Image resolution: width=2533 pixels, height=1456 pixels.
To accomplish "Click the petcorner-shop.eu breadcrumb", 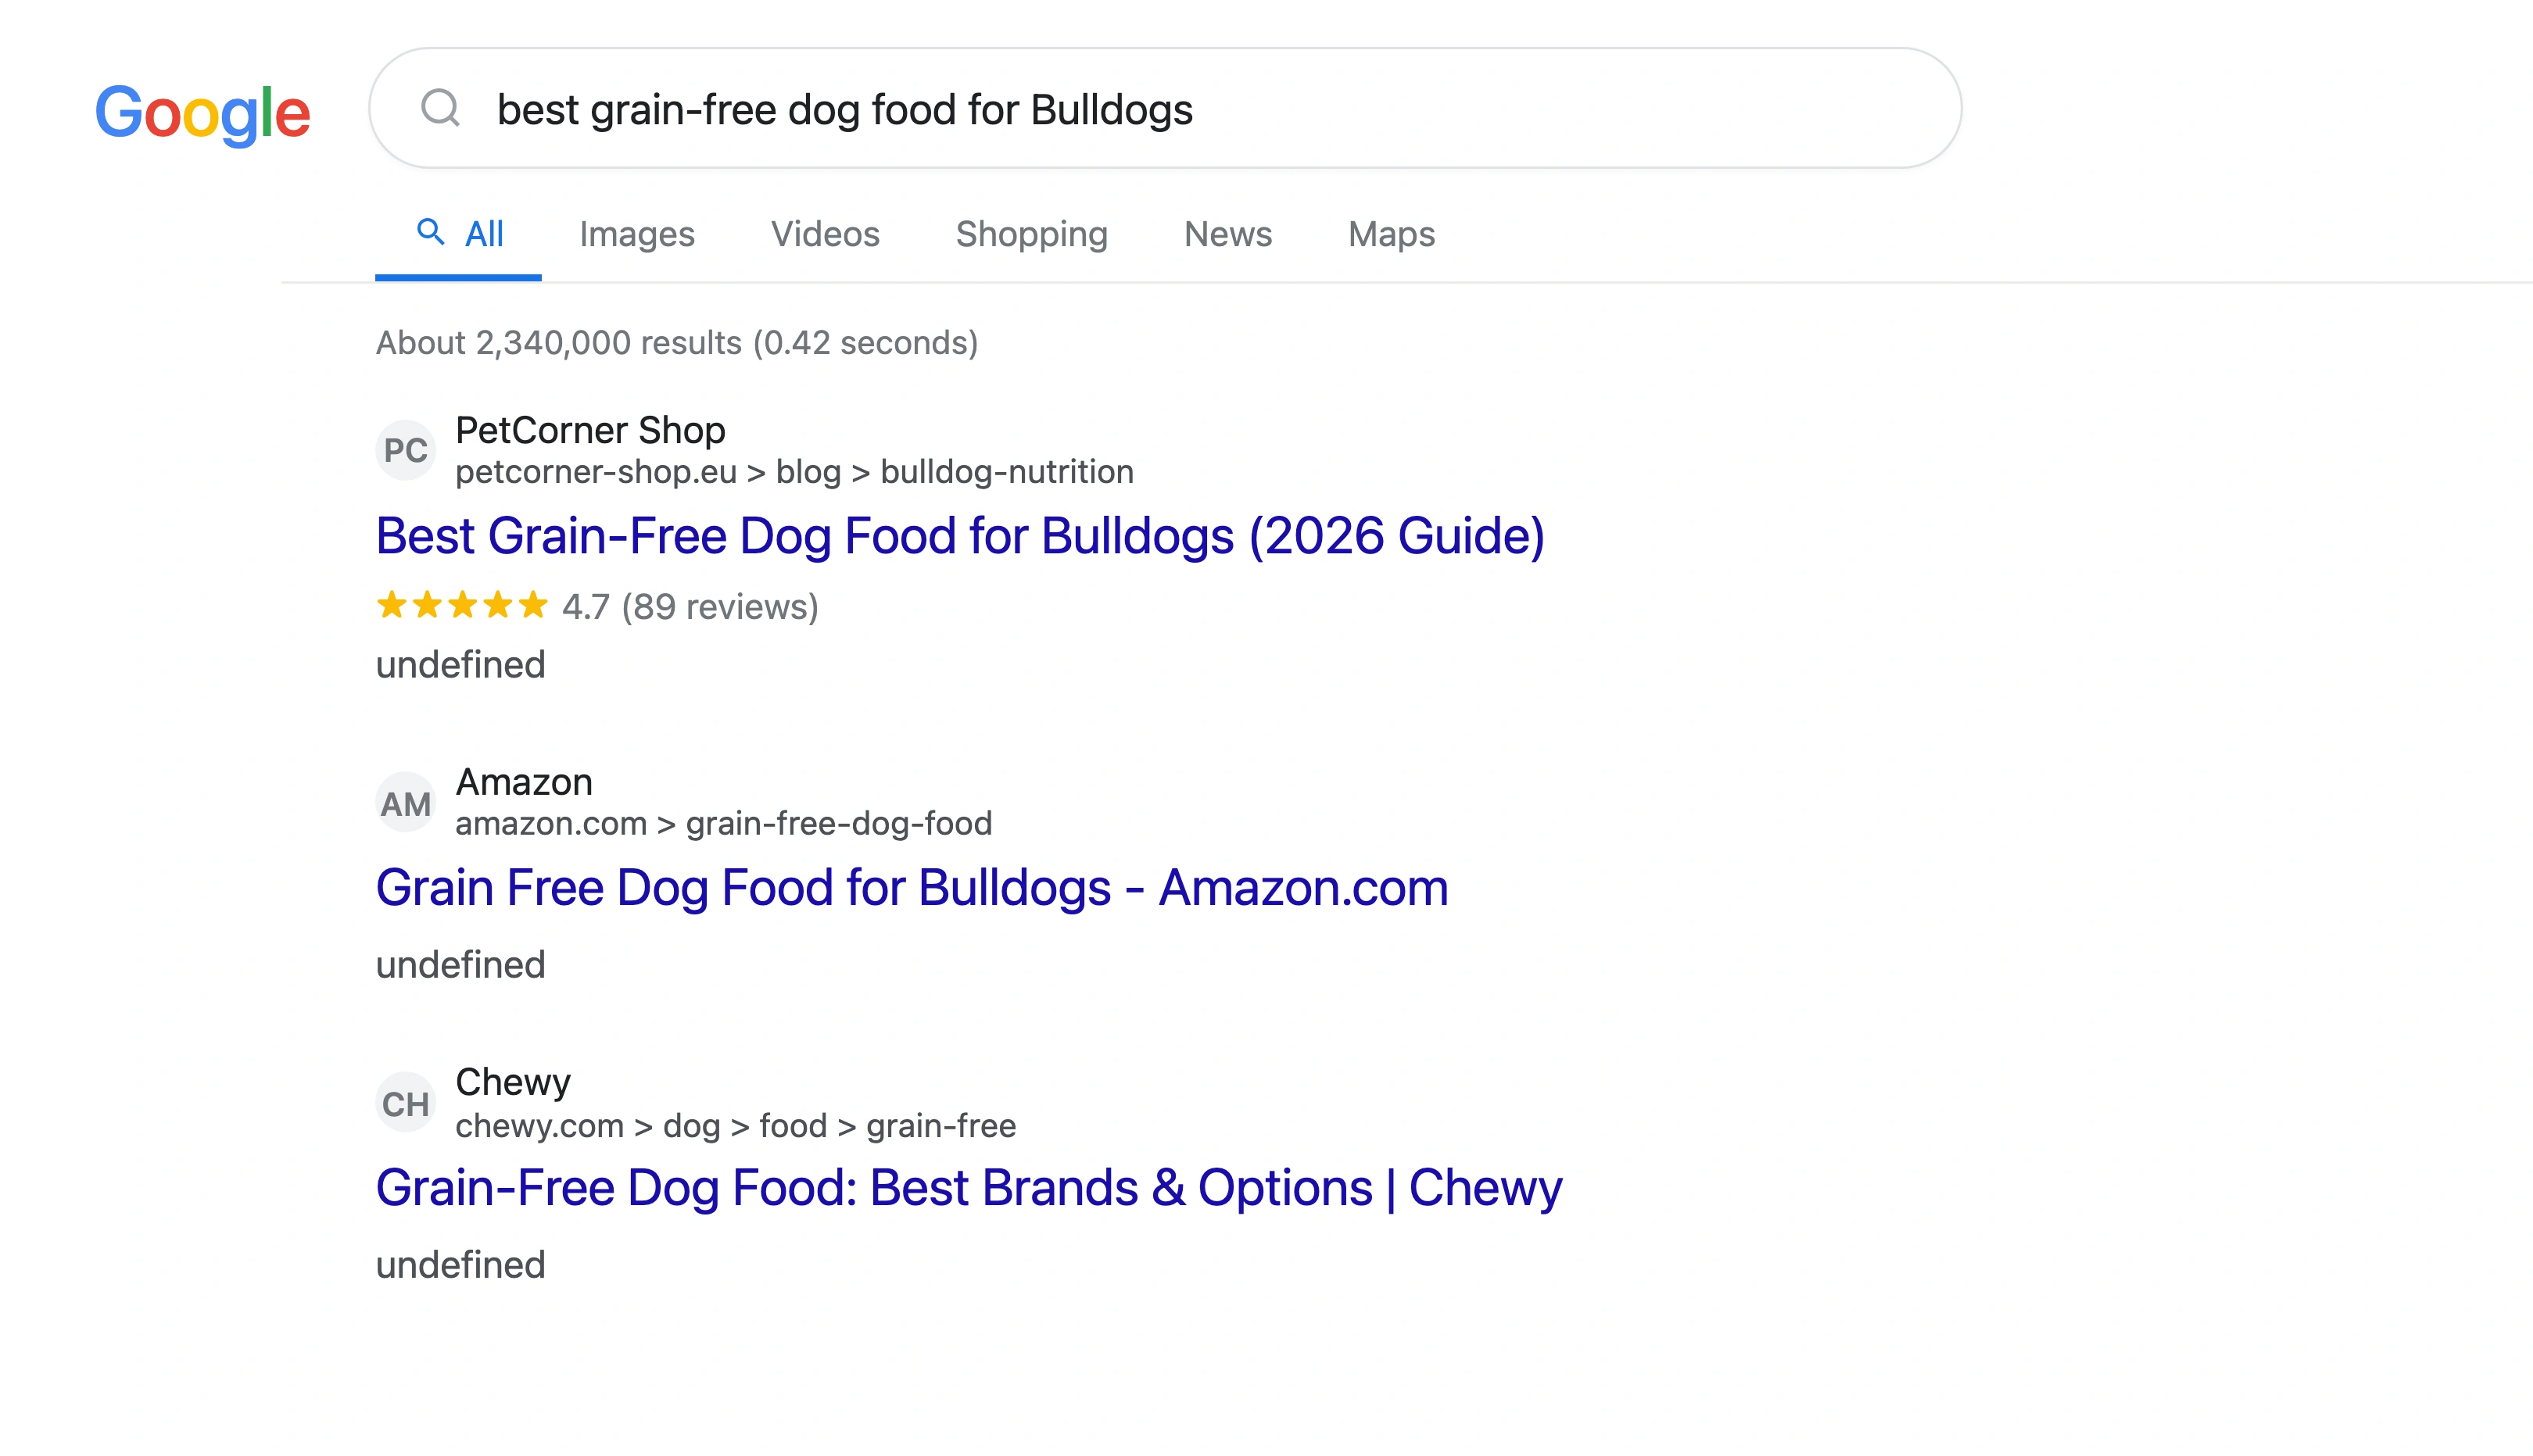I will 597,471.
